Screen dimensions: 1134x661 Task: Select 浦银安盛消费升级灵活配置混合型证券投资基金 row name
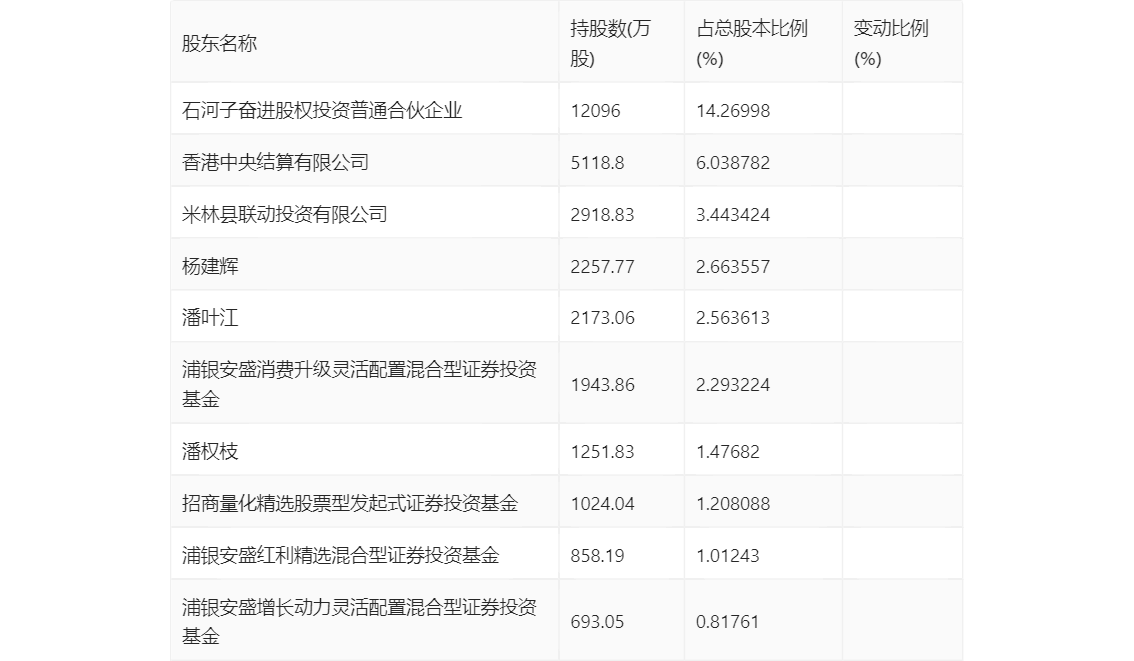coord(359,384)
